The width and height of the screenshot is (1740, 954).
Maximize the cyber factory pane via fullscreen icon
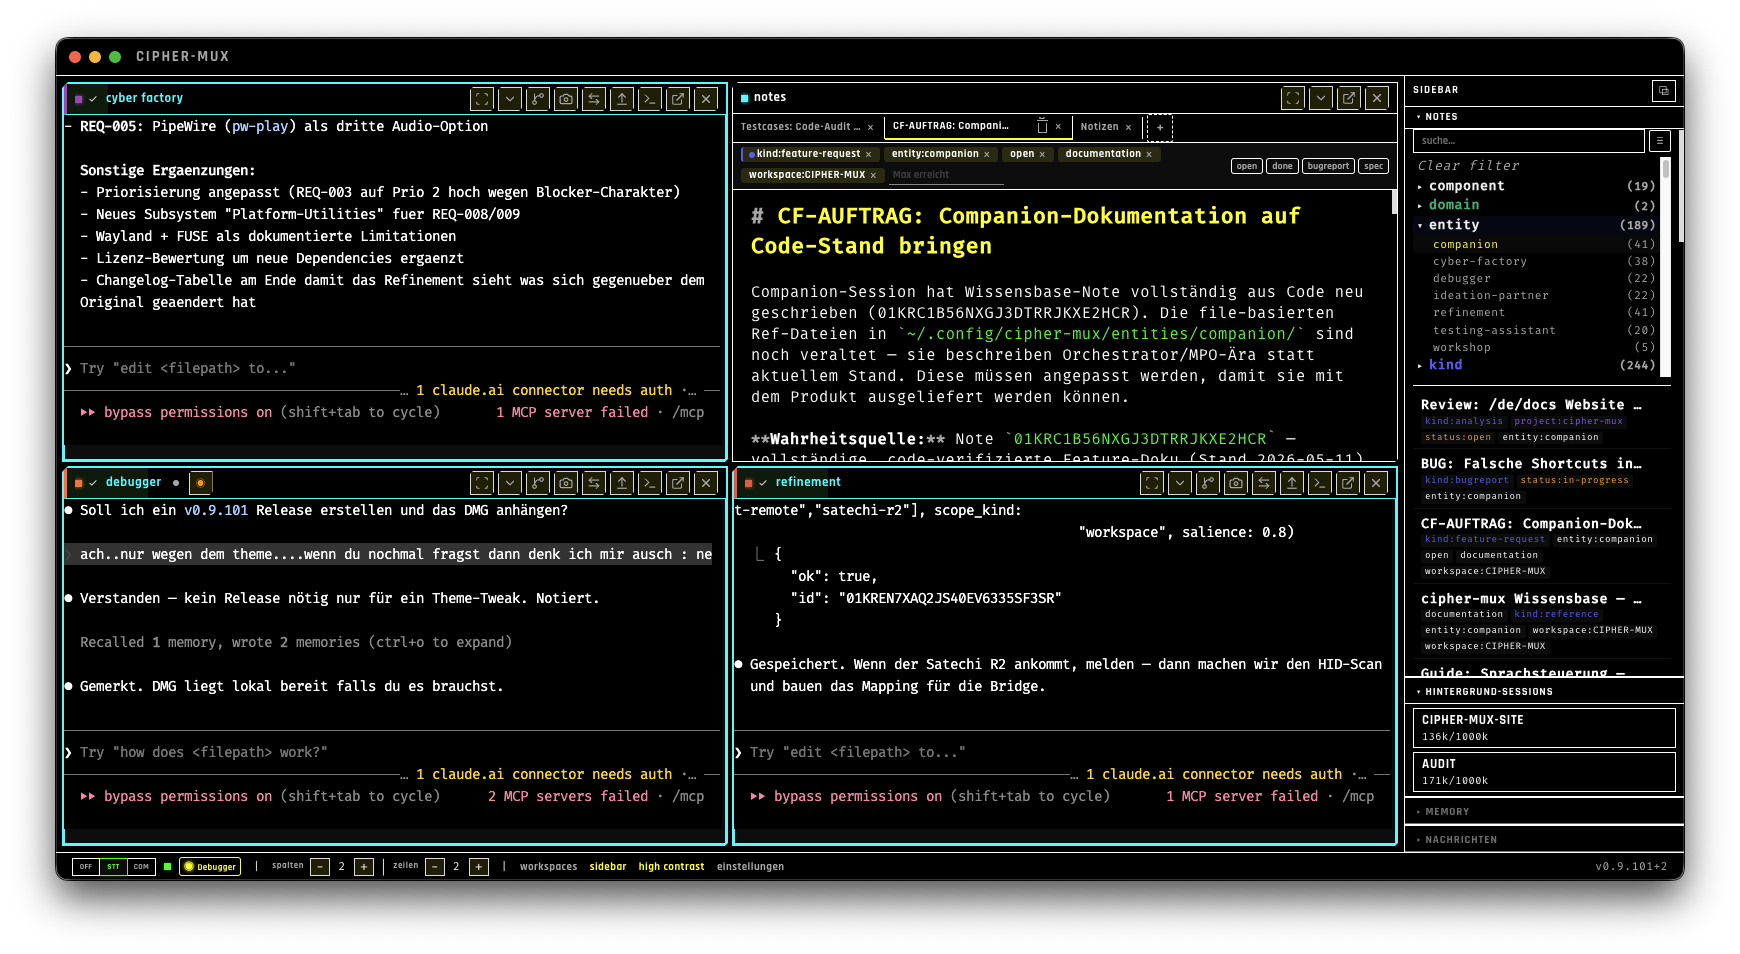pyautogui.click(x=482, y=99)
